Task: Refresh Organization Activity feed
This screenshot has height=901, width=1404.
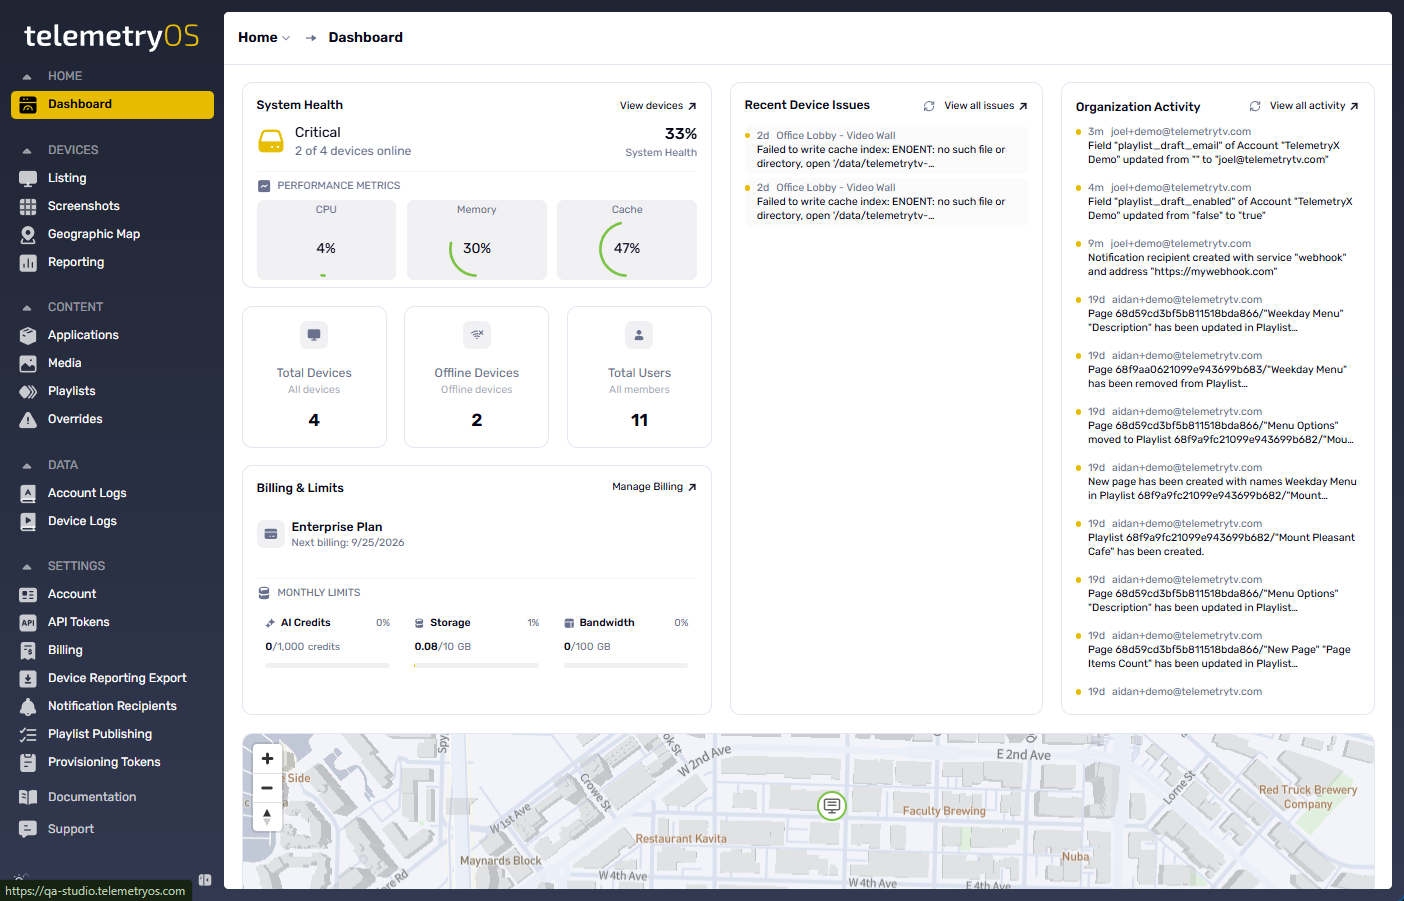Action: click(x=1255, y=106)
